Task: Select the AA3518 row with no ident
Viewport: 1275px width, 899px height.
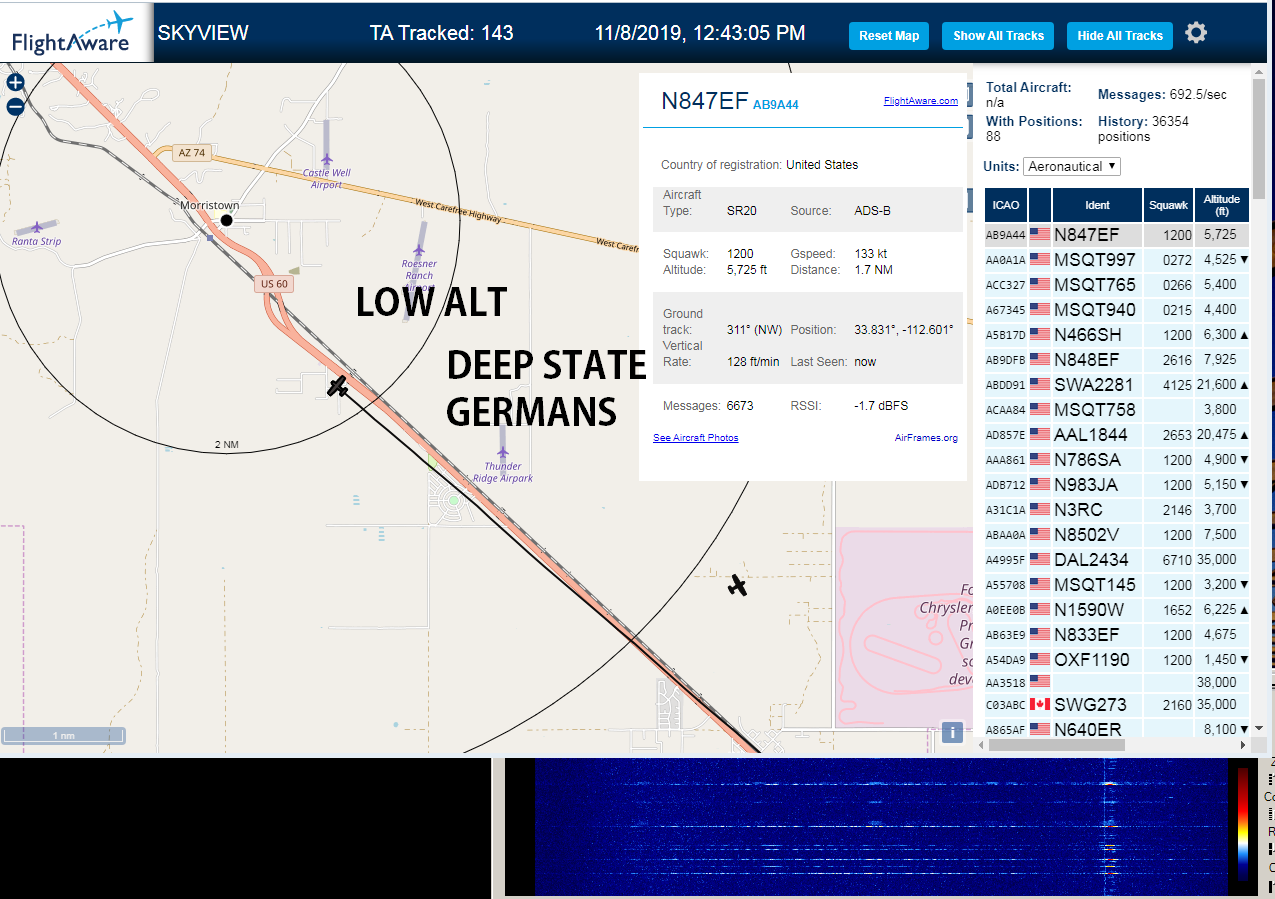Action: pos(1117,682)
